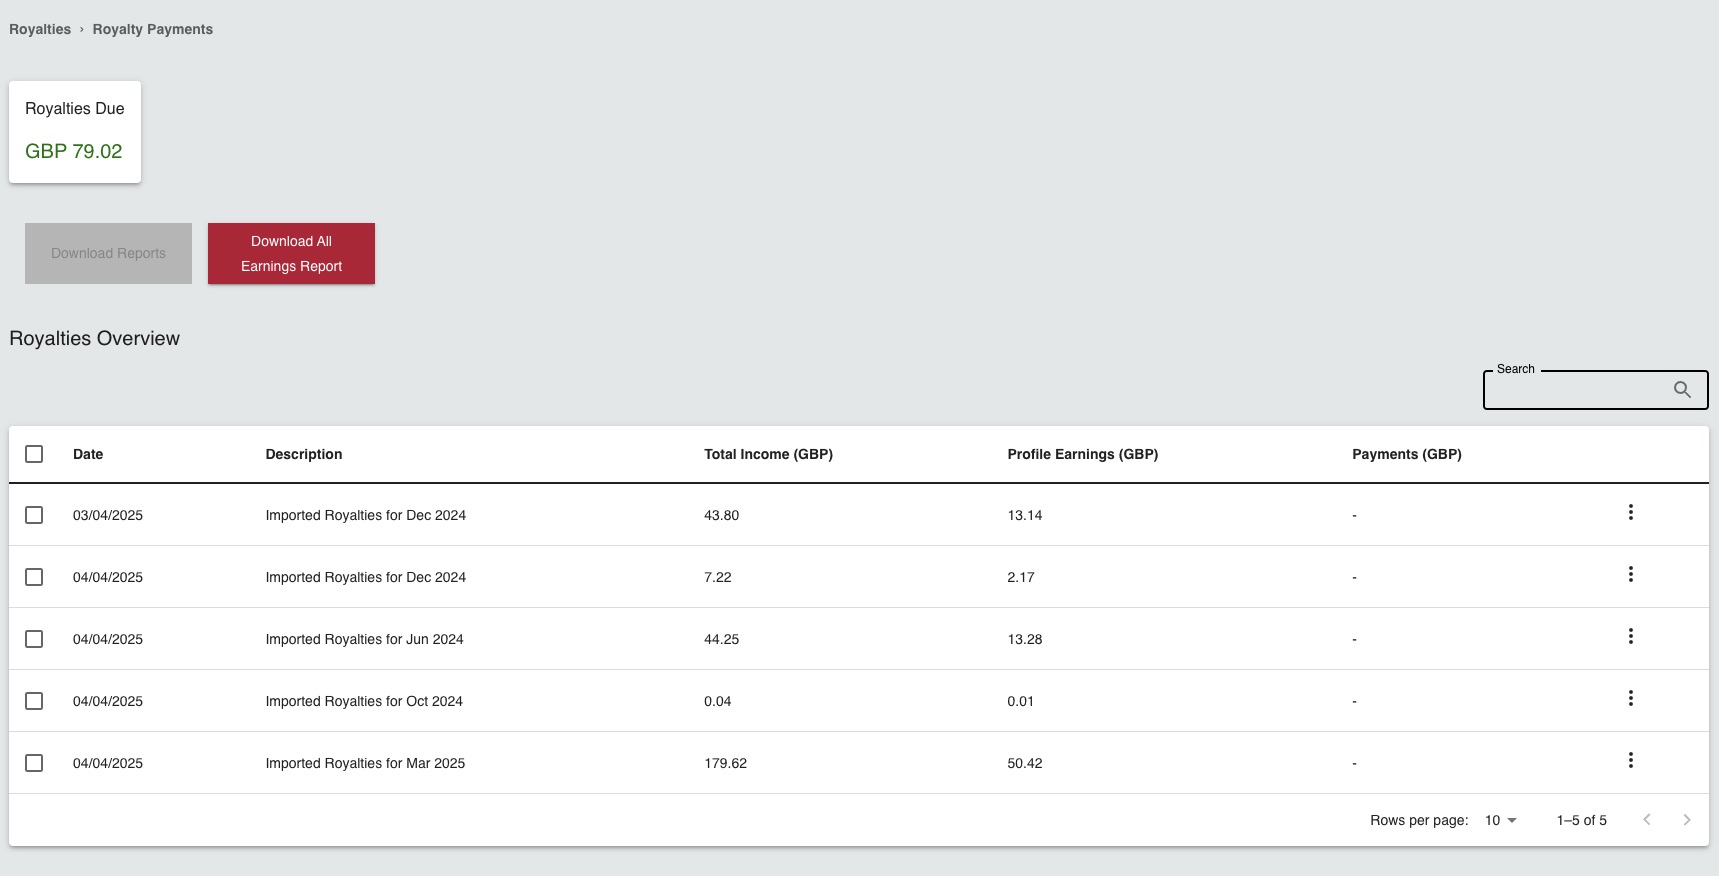Viewport: 1719px width, 876px height.
Task: Click the 1–5 of 5 pagination text
Action: [1581, 820]
